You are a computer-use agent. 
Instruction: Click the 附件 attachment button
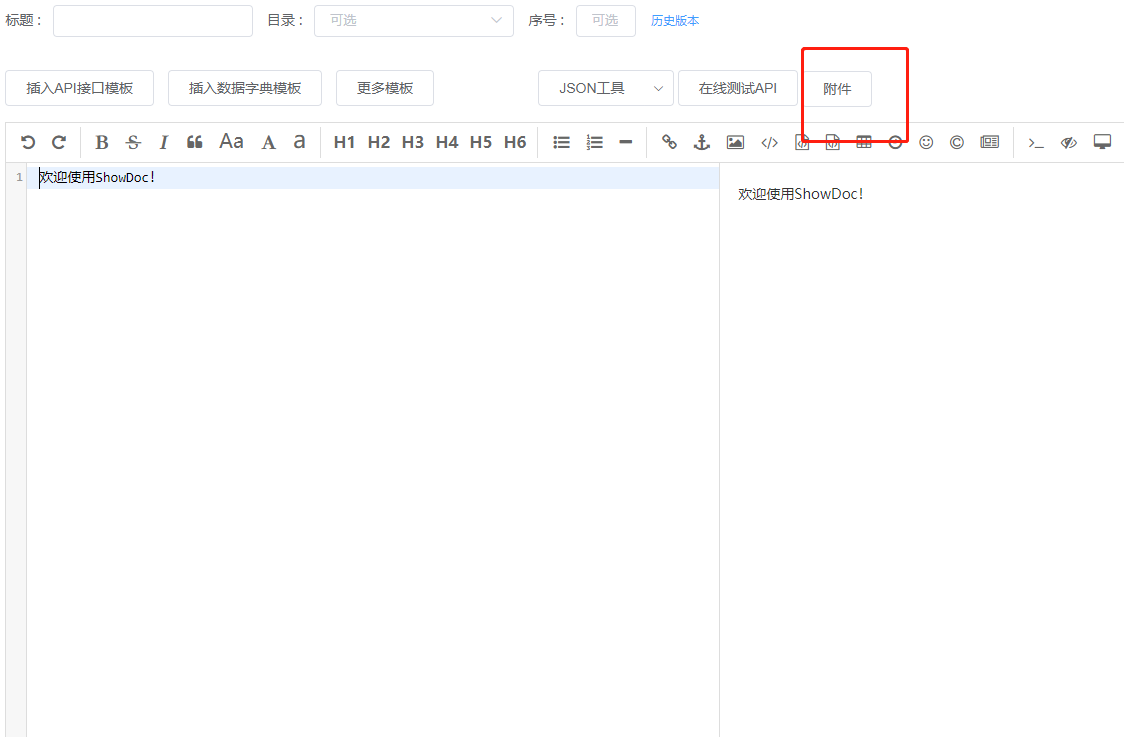tap(837, 89)
